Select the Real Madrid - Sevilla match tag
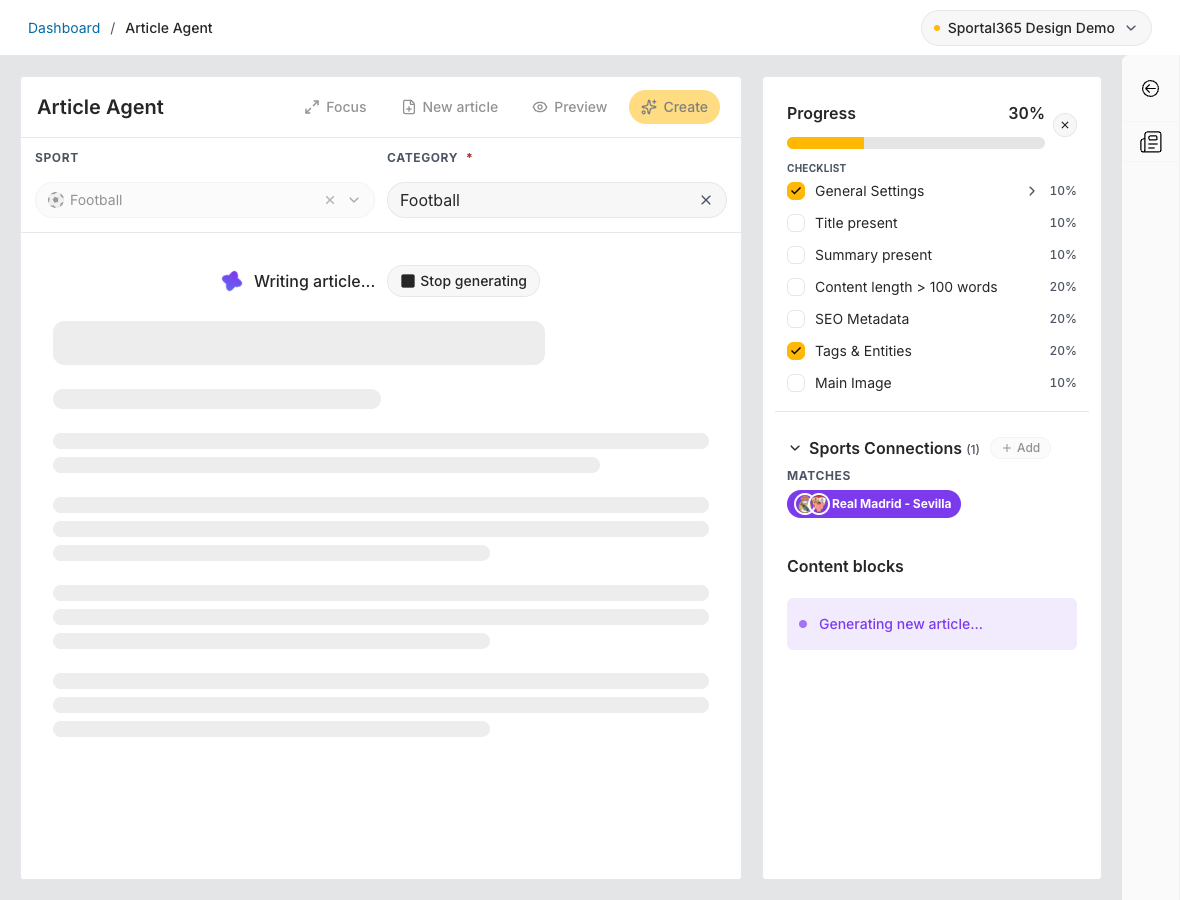 pos(874,504)
